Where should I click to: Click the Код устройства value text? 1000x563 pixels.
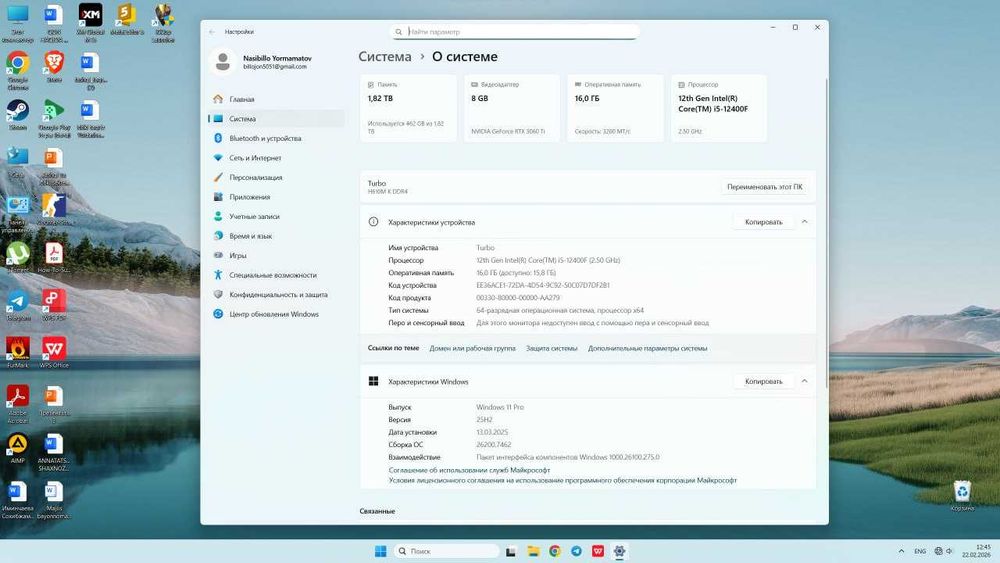point(543,285)
